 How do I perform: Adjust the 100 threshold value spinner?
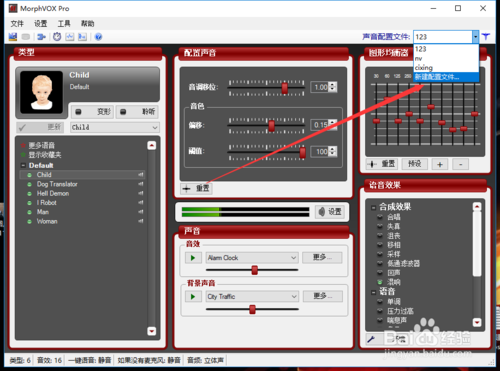point(333,152)
